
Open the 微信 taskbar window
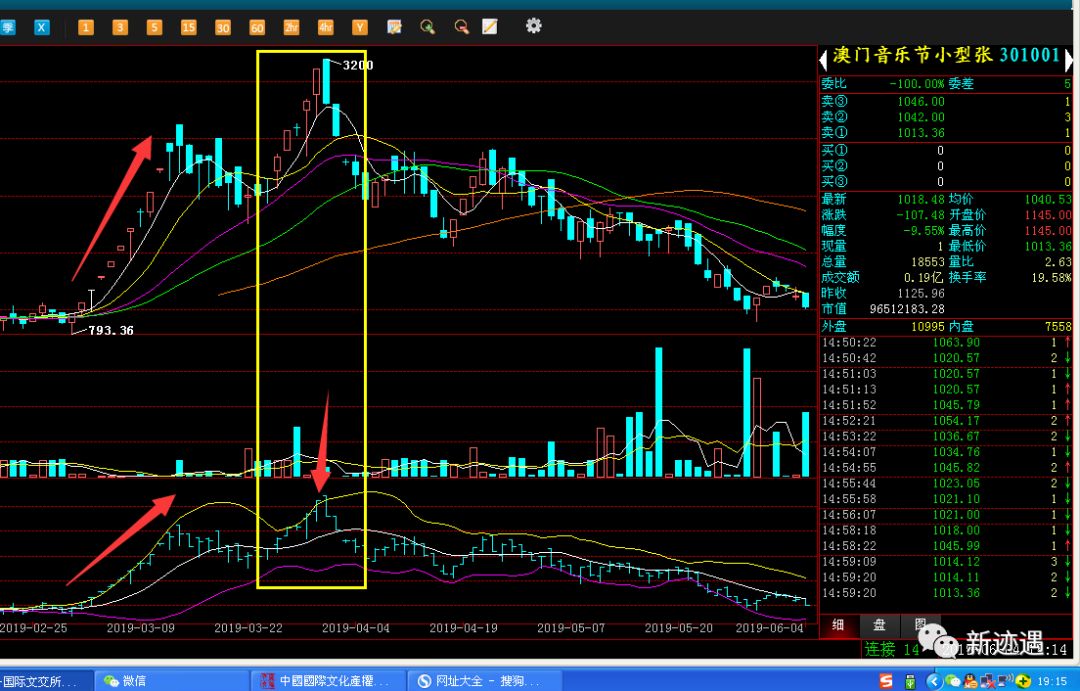click(x=171, y=681)
